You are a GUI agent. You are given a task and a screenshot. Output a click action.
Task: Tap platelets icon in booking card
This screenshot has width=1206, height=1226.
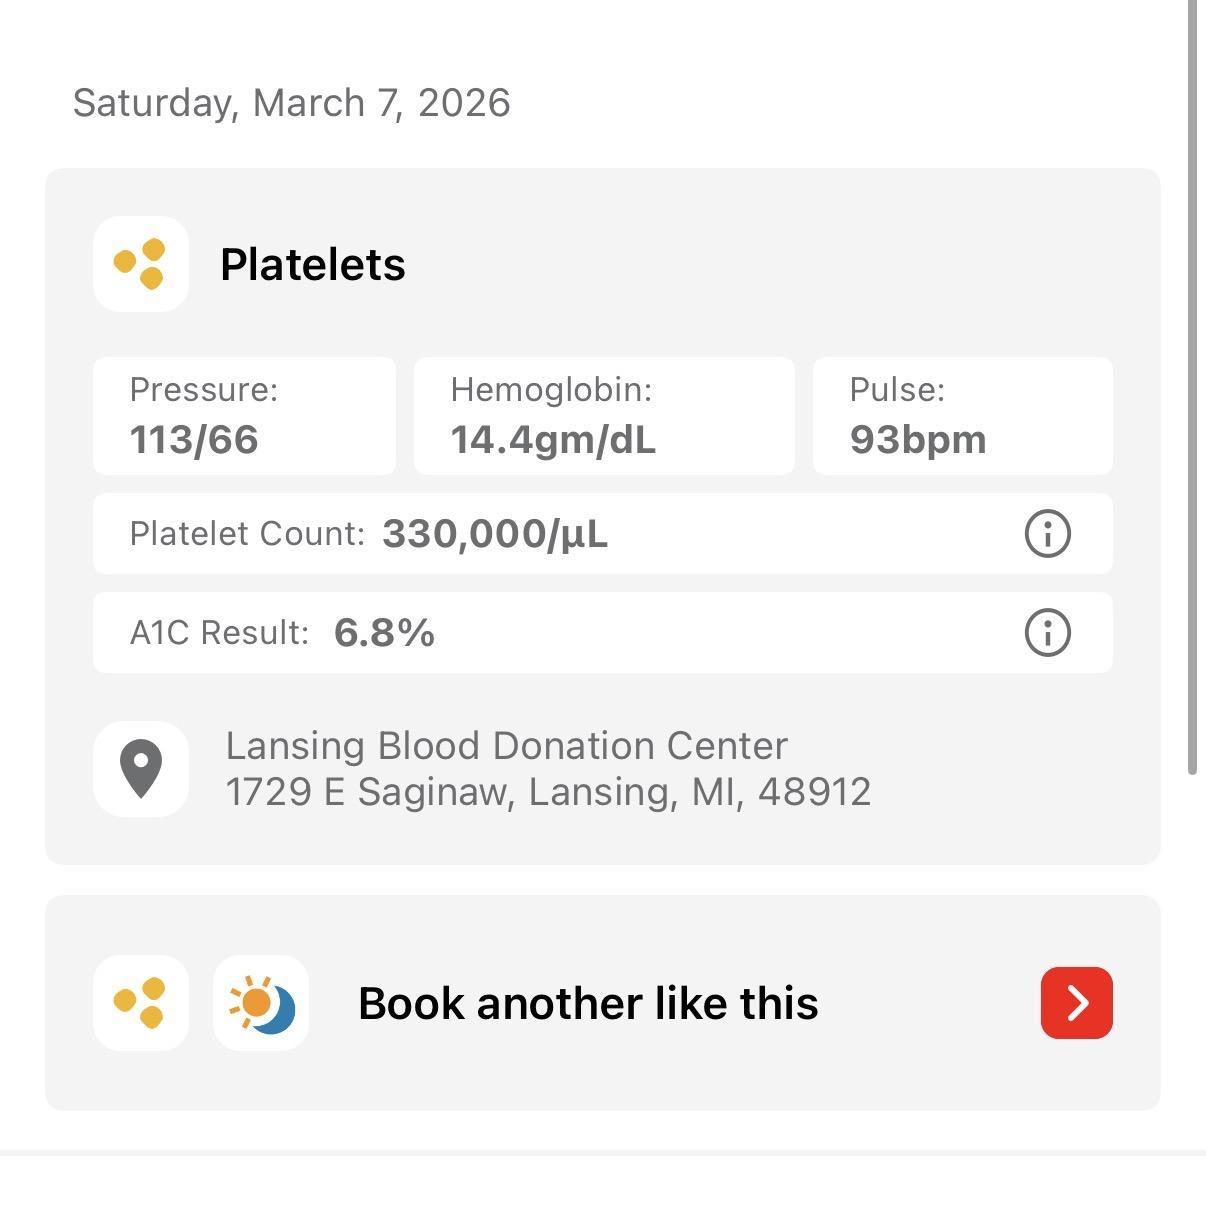pos(141,1002)
